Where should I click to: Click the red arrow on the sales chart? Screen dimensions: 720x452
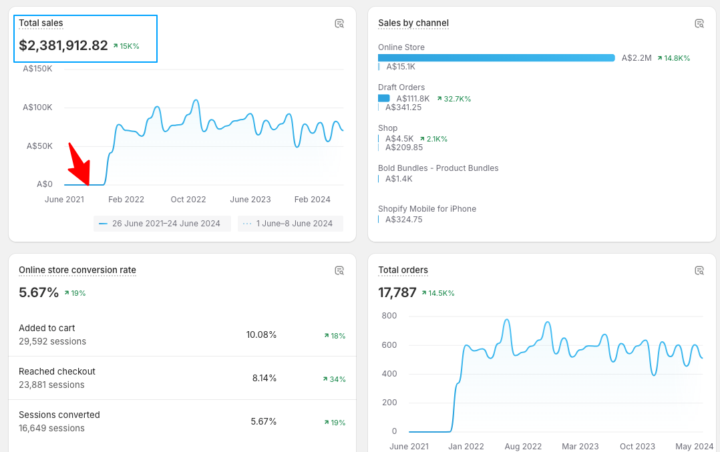(79, 163)
